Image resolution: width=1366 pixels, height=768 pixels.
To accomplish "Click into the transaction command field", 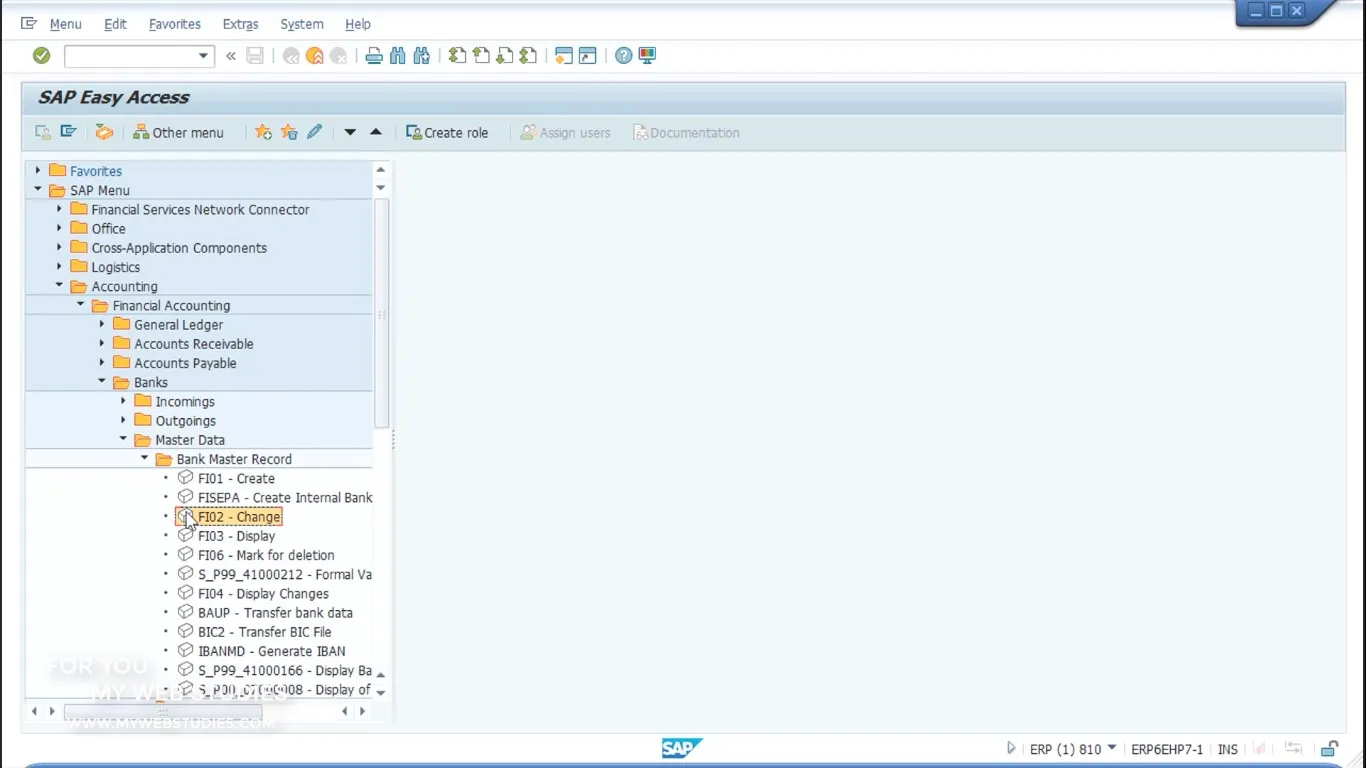I will pyautogui.click(x=129, y=56).
